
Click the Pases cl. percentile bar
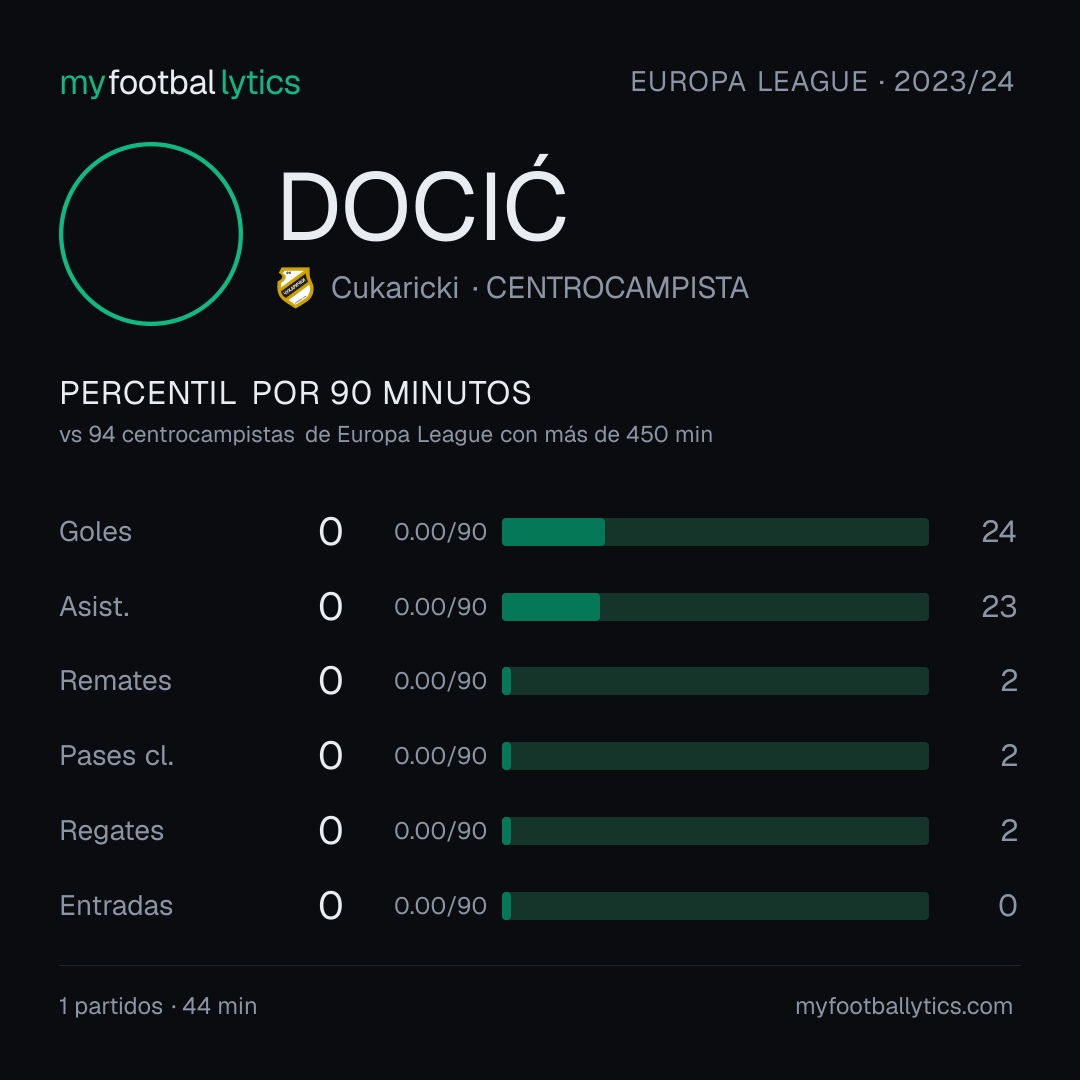(x=715, y=756)
